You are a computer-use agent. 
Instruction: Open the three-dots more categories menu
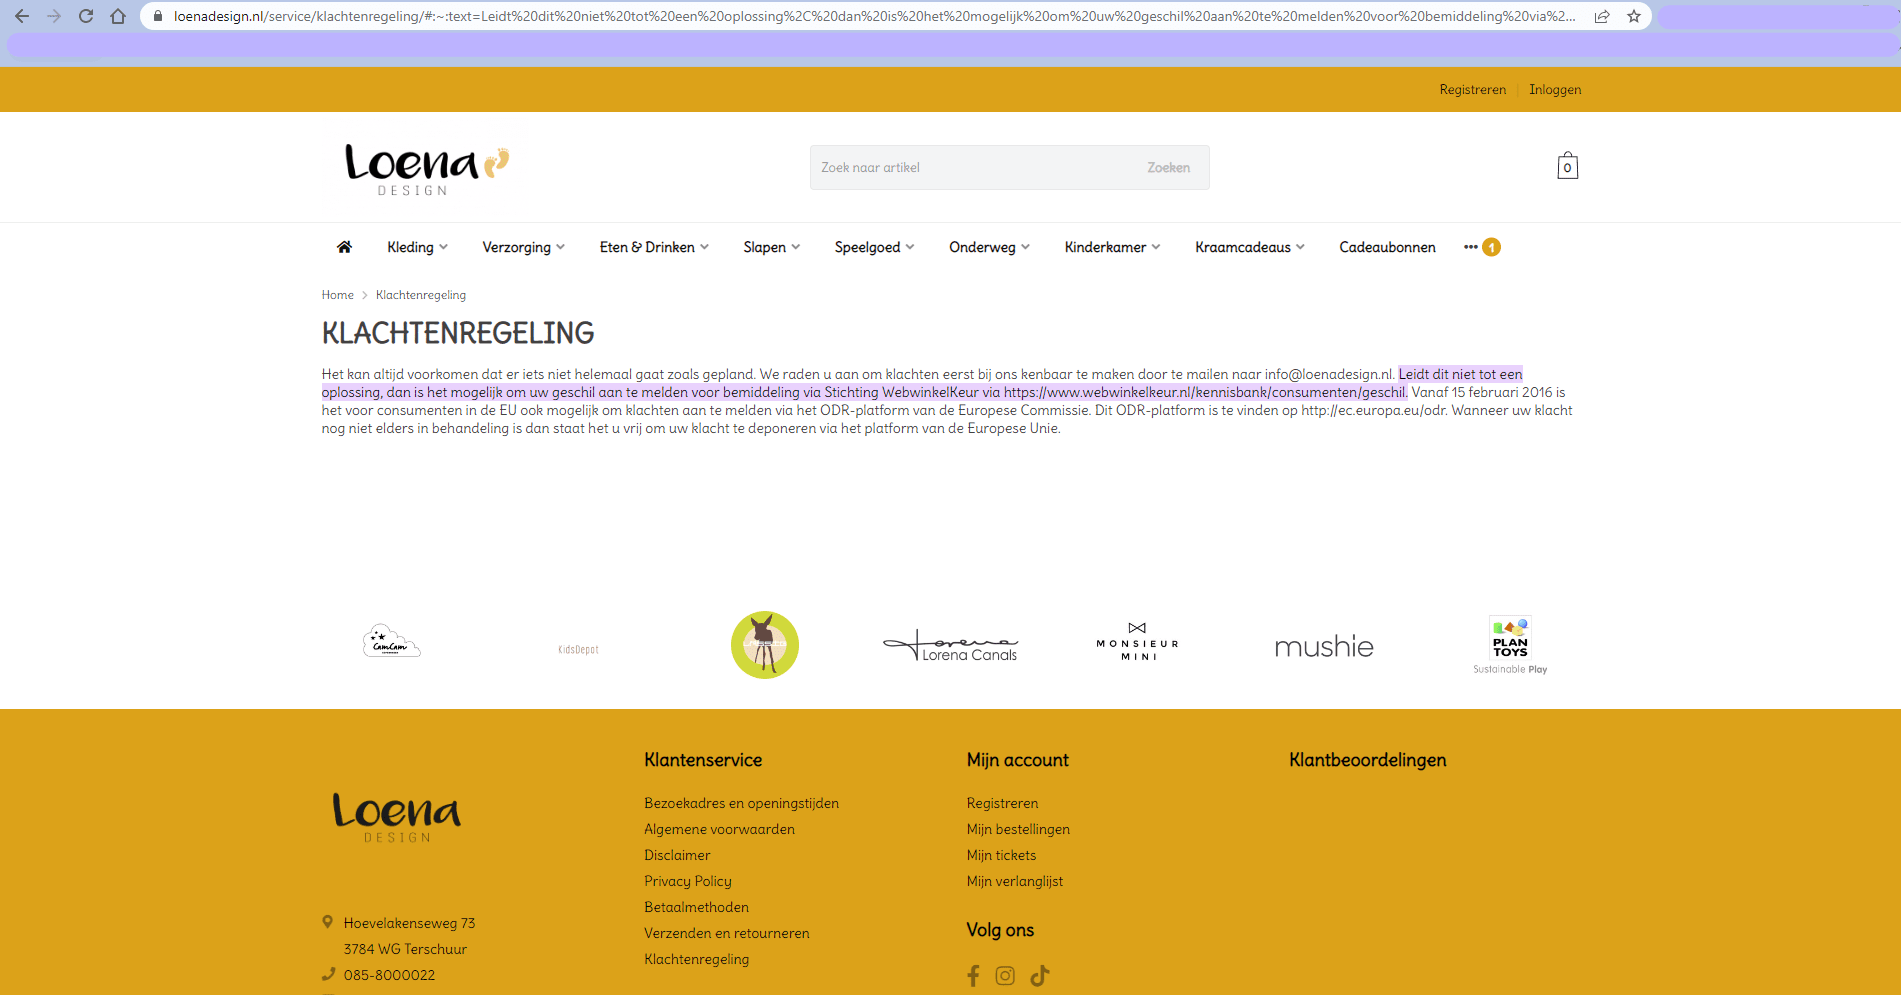(x=1471, y=247)
